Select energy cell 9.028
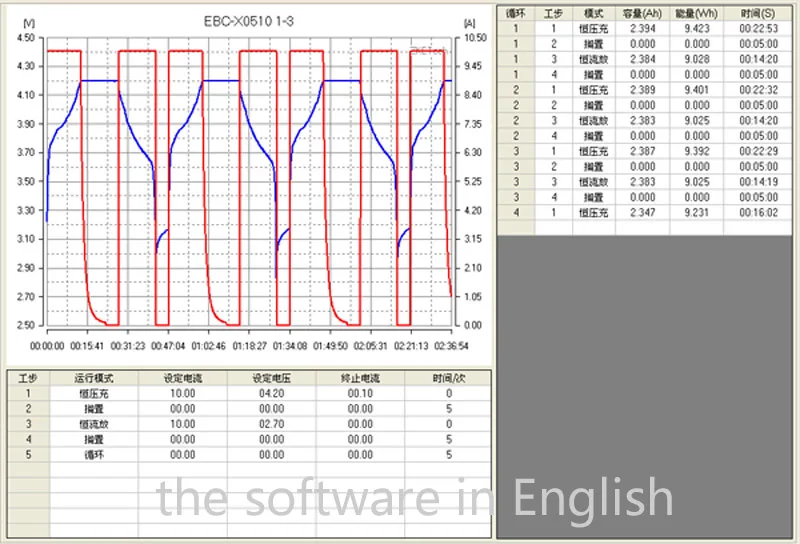 696,59
